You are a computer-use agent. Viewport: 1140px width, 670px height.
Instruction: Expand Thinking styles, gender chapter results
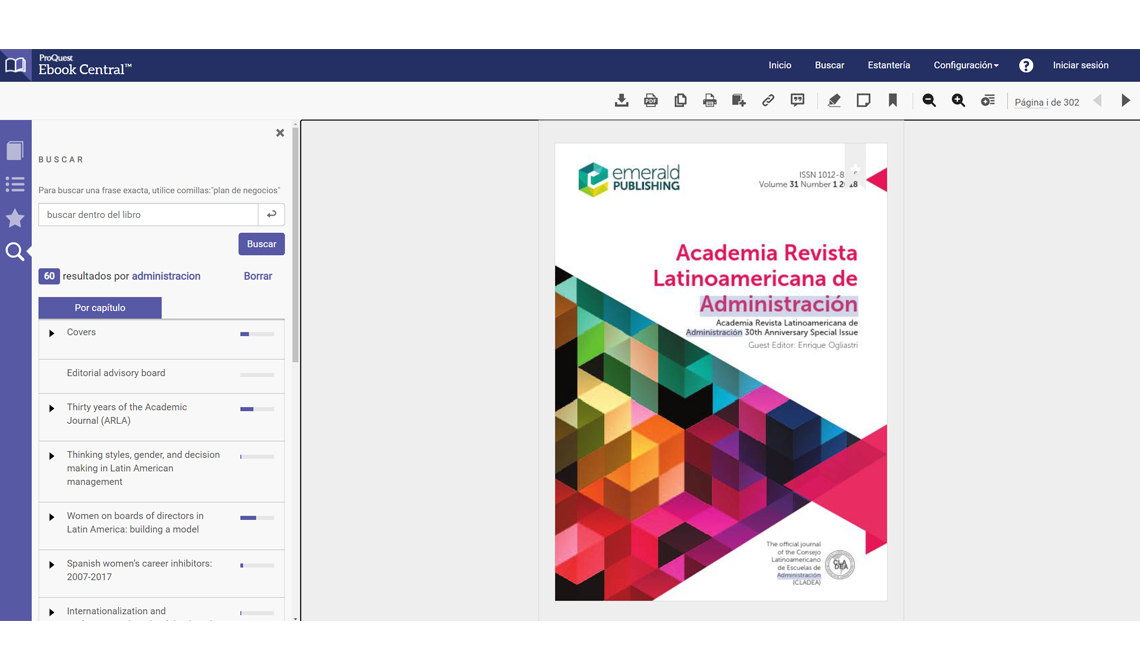tap(52, 456)
